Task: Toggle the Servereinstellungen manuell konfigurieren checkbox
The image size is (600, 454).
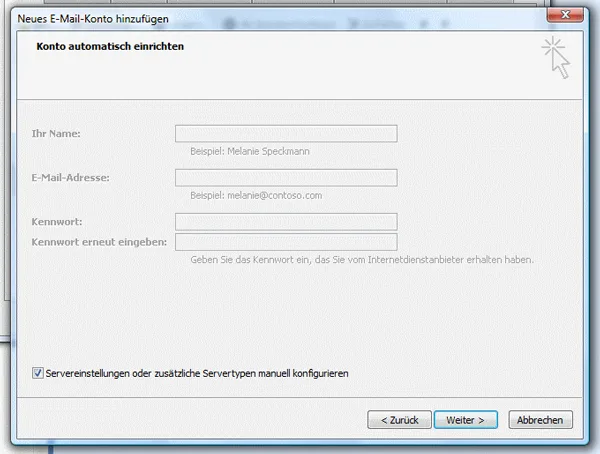Action: (x=38, y=373)
